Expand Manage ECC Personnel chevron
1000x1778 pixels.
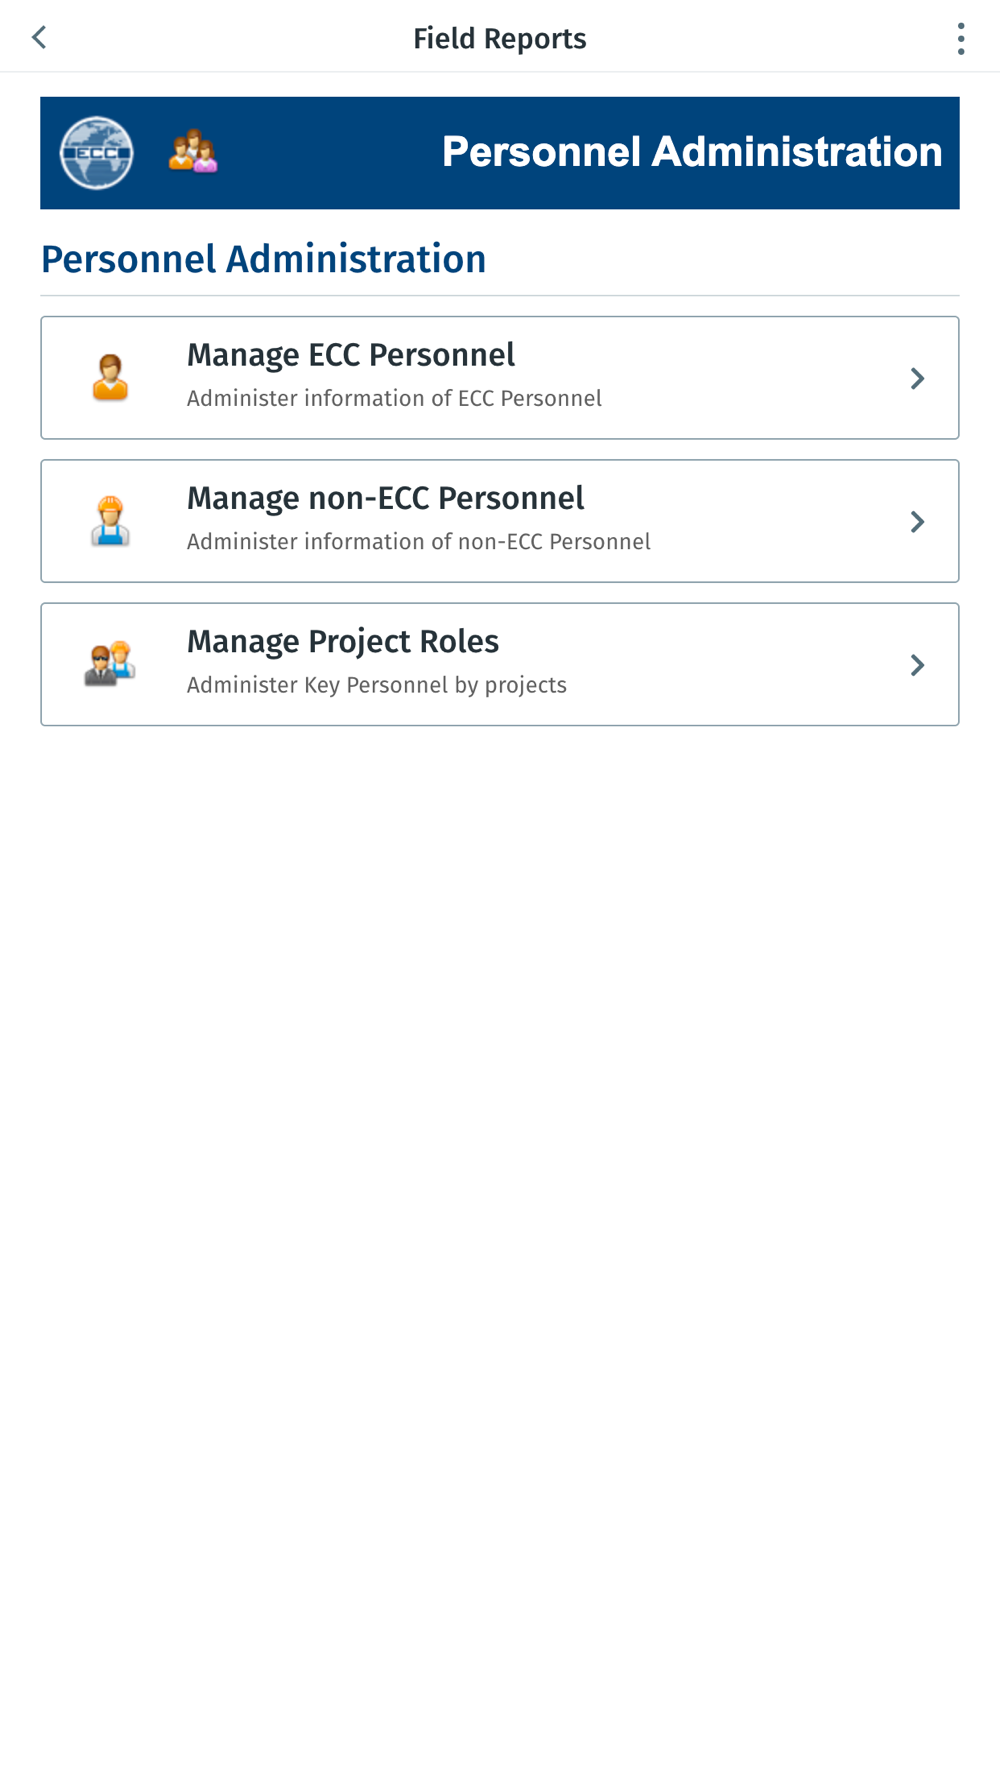pyautogui.click(x=917, y=378)
